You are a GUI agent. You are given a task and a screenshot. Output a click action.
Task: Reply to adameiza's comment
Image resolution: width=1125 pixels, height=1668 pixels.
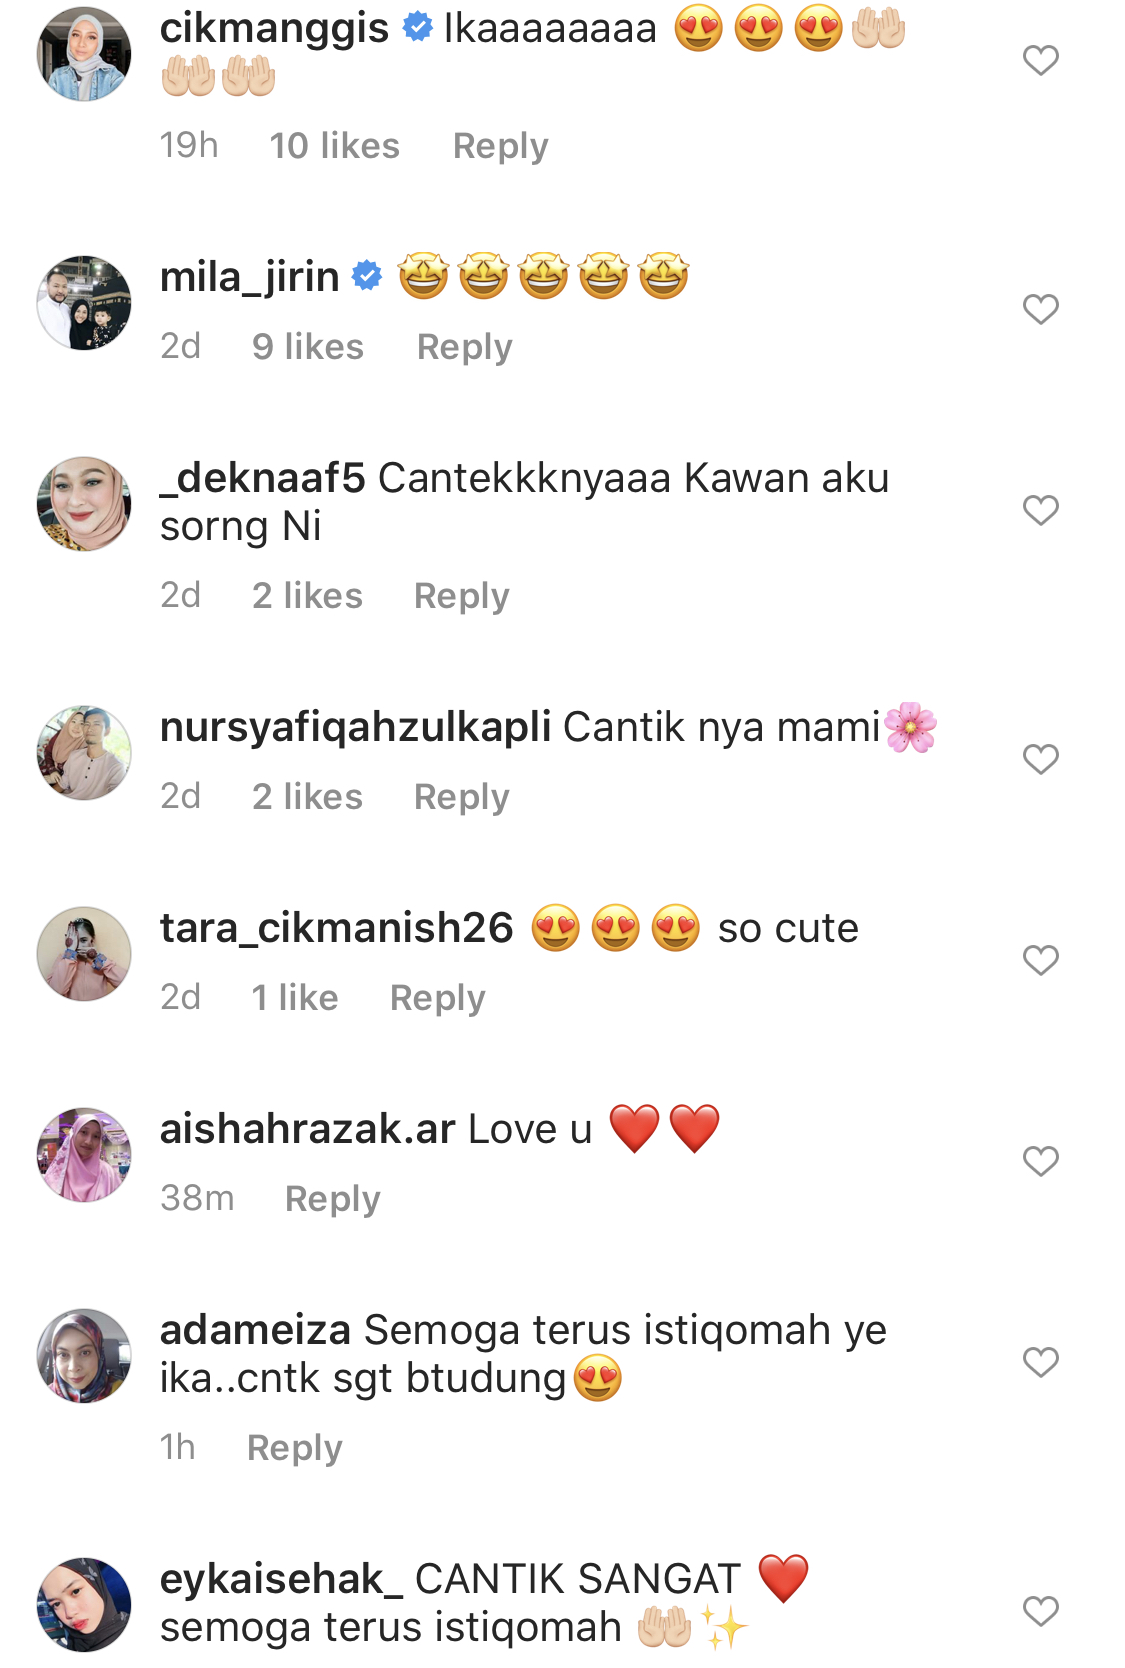tap(294, 1448)
